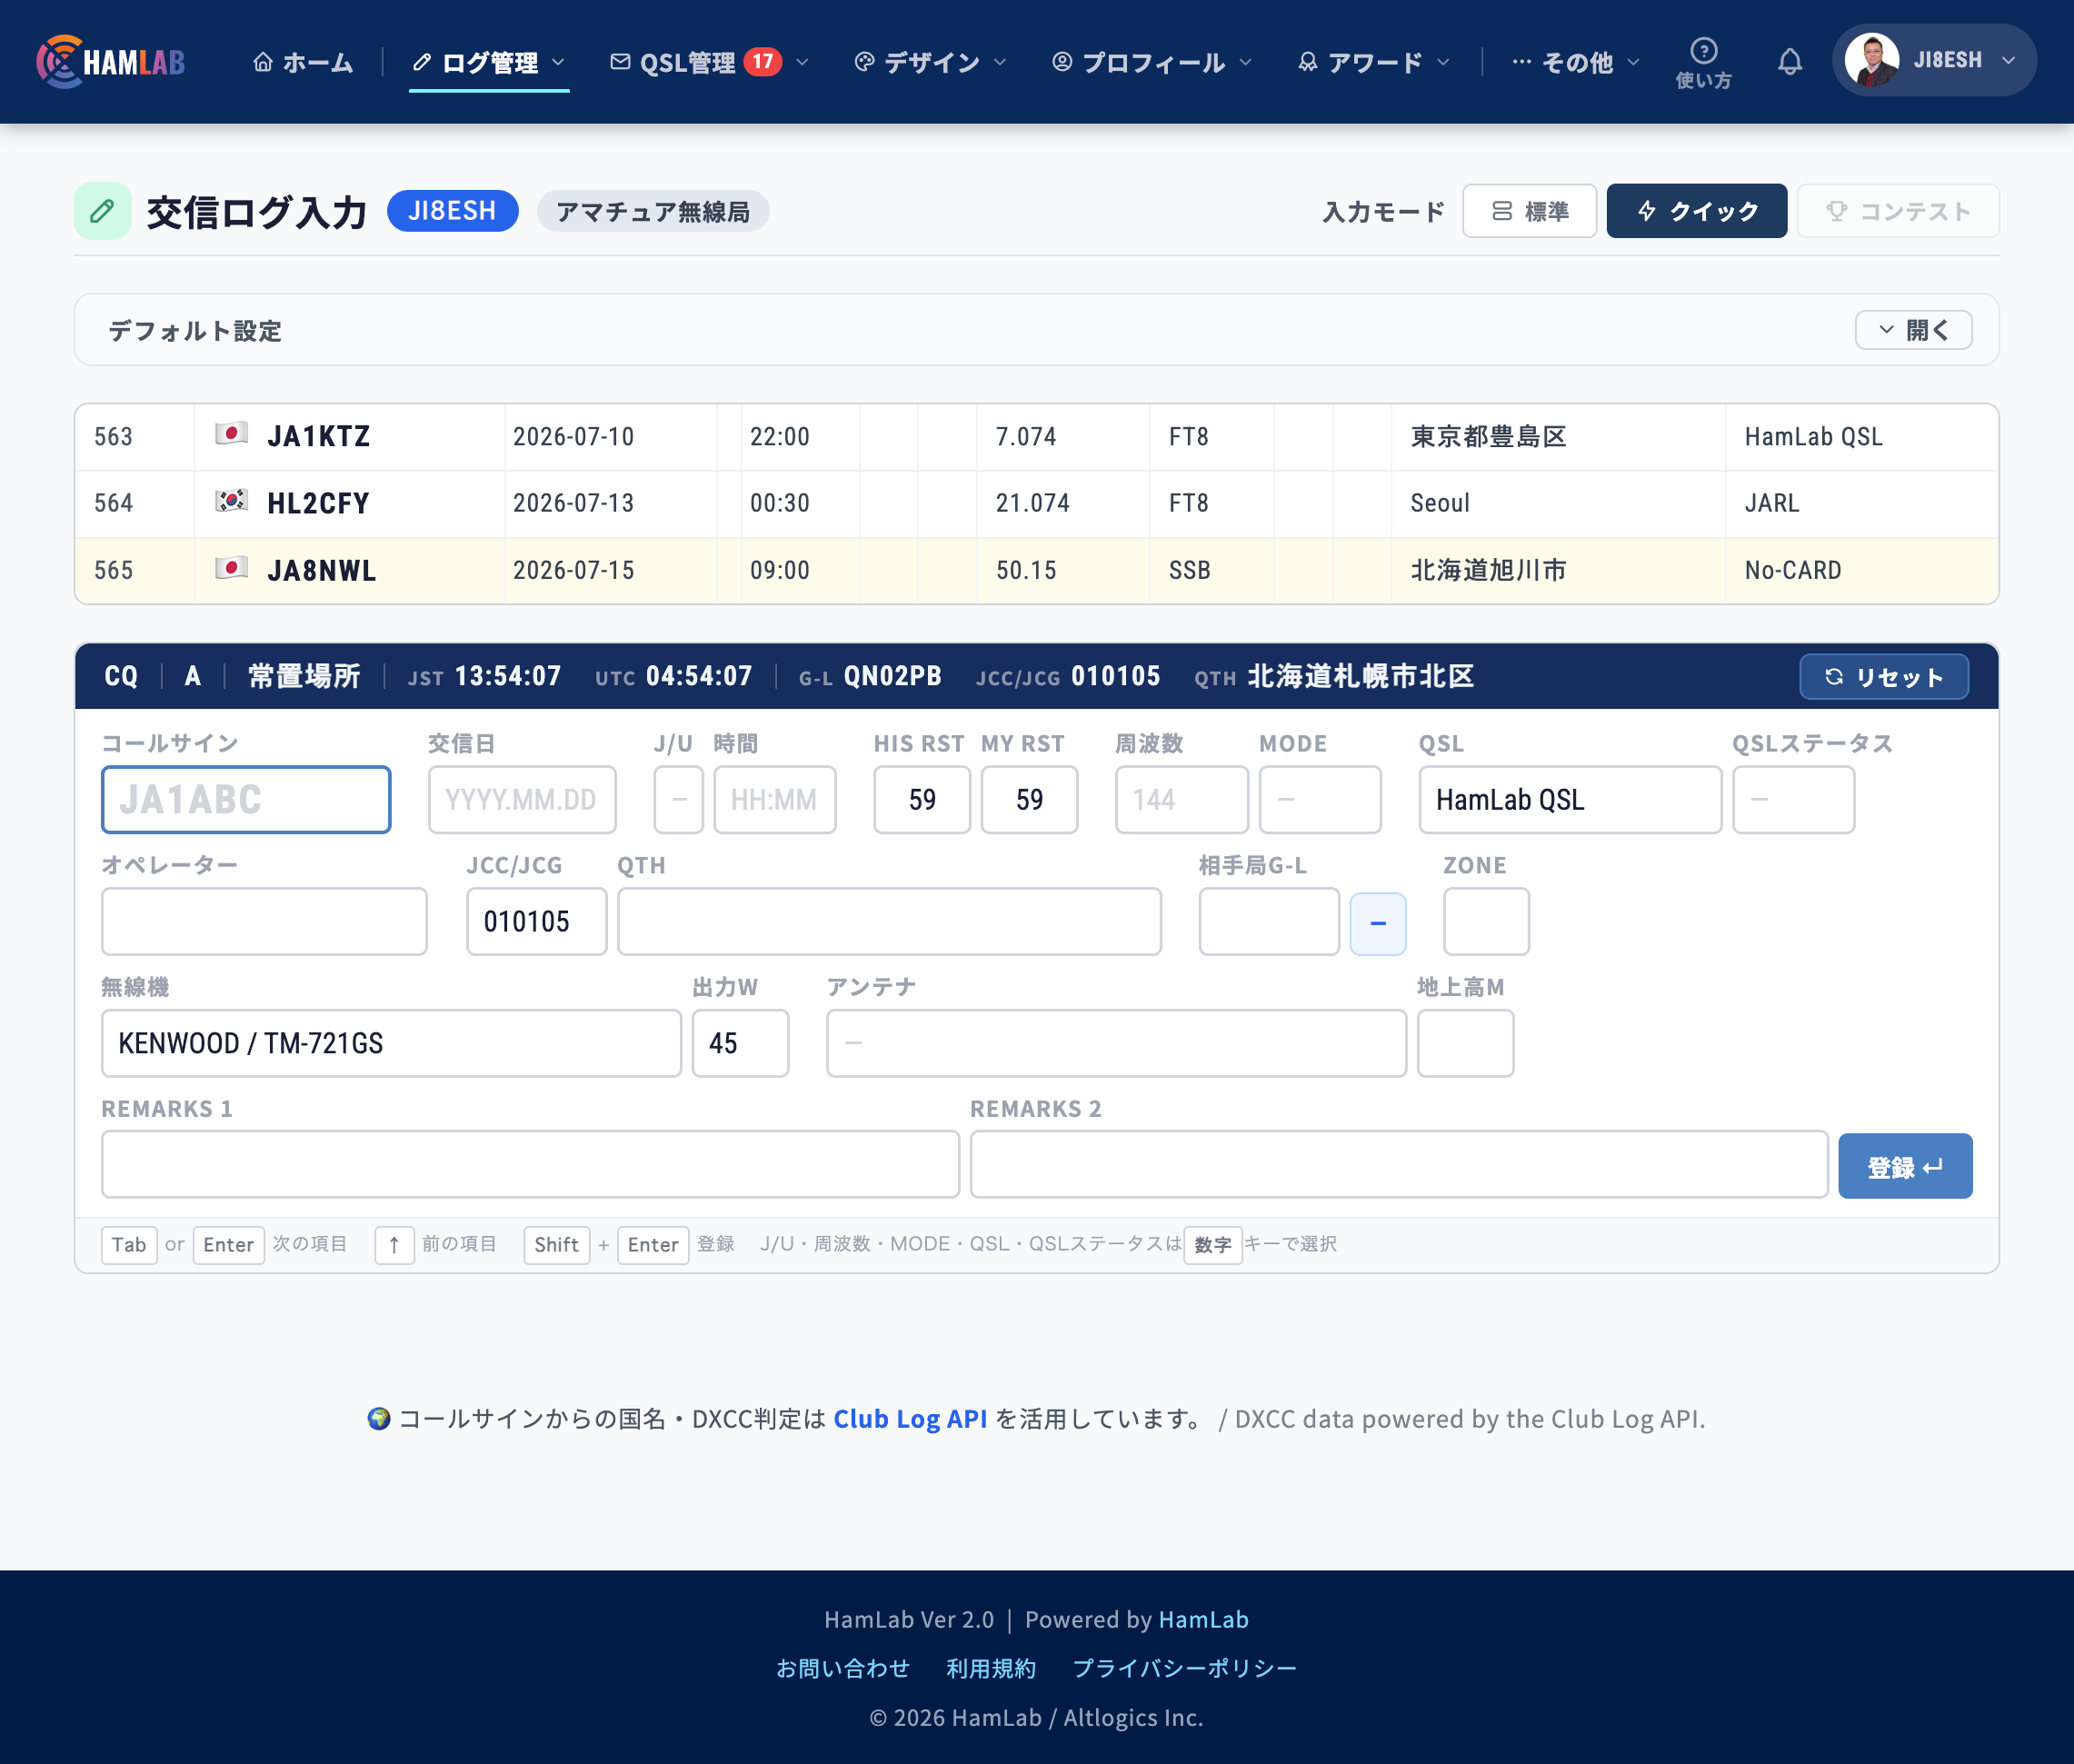Click the アマチュア無線局 badge

point(653,211)
